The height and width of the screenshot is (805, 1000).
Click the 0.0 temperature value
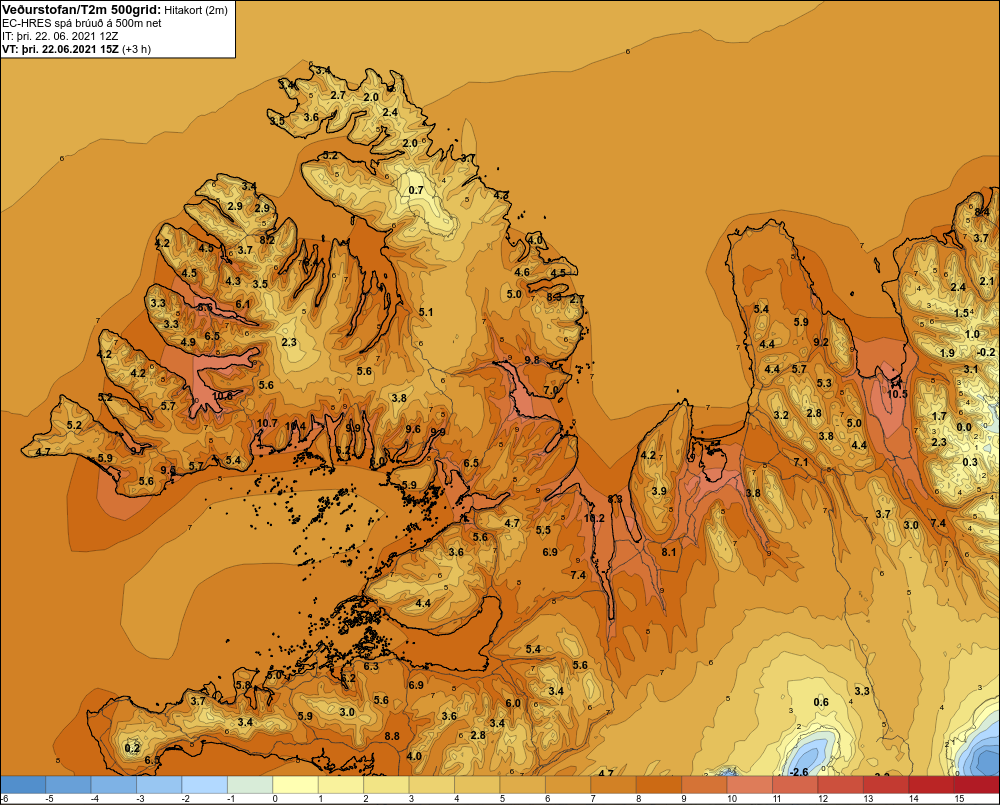coord(964,427)
